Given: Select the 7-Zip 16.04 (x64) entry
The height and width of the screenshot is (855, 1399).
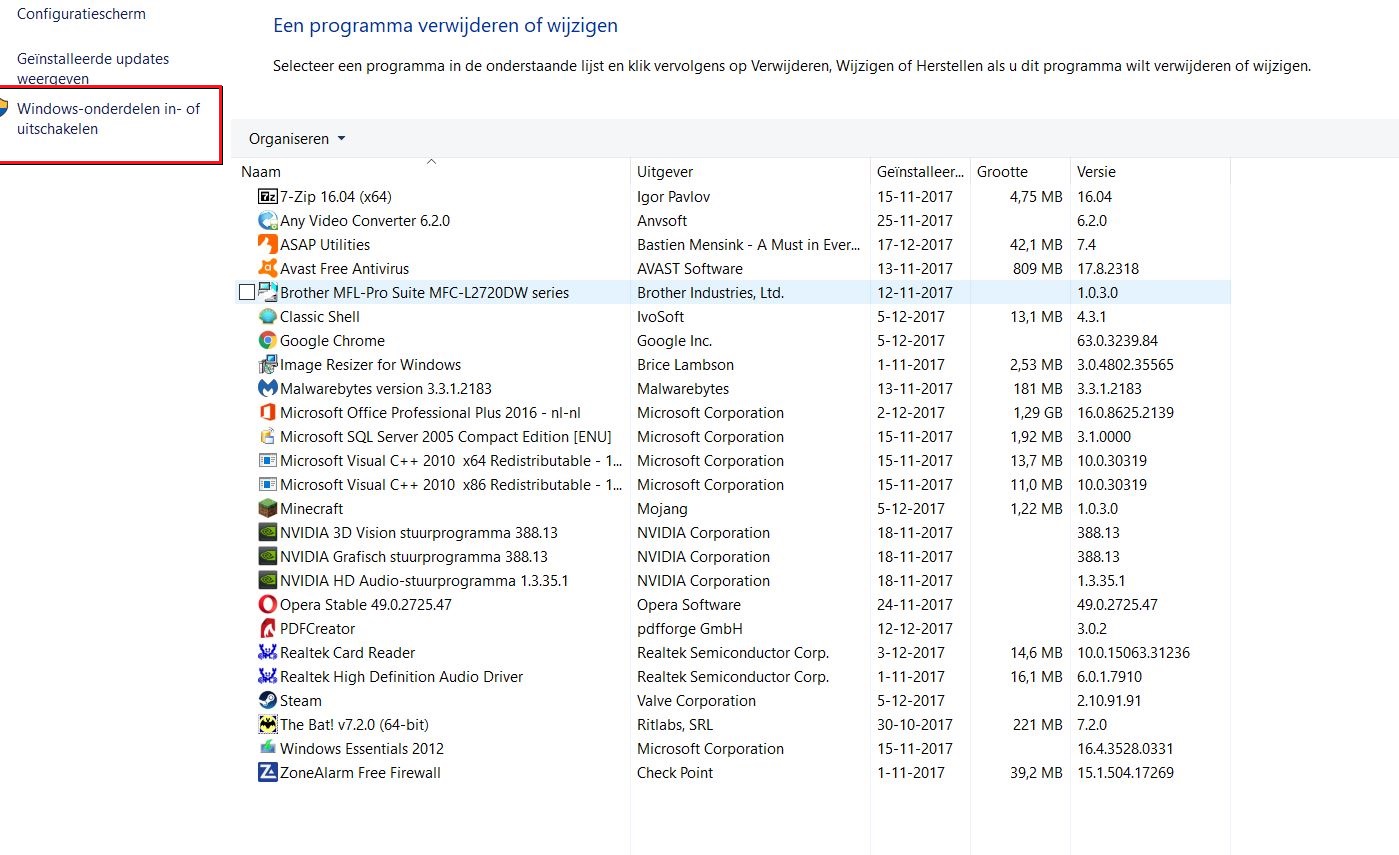Looking at the screenshot, I should (732, 197).
